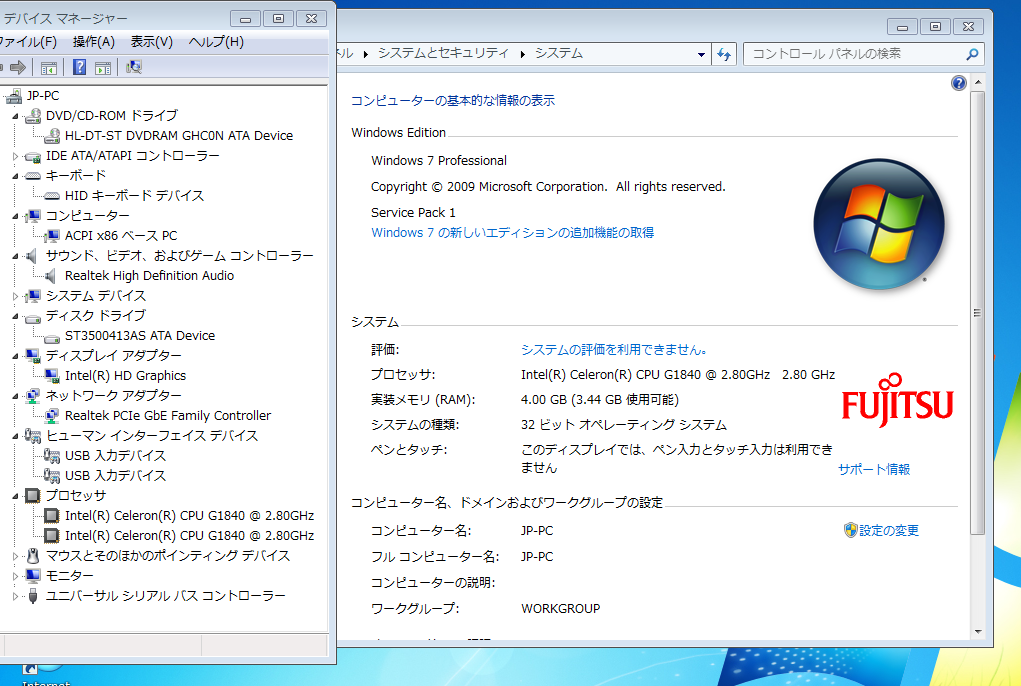Click the システム breadcrumb segment
This screenshot has height=686, width=1021.
point(559,53)
